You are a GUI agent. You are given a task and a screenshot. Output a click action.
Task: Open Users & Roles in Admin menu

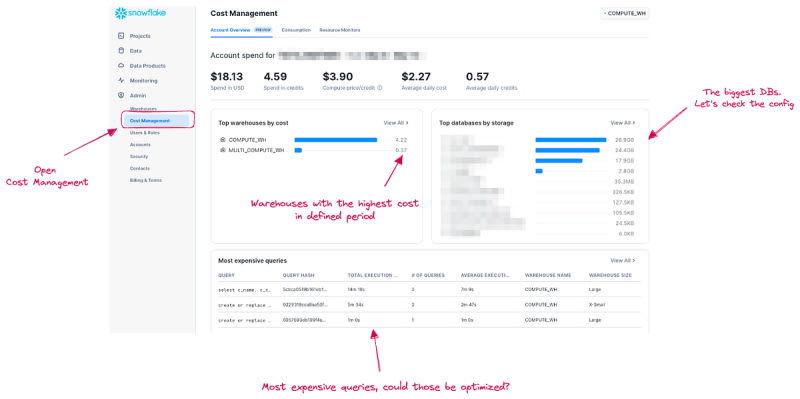click(144, 133)
